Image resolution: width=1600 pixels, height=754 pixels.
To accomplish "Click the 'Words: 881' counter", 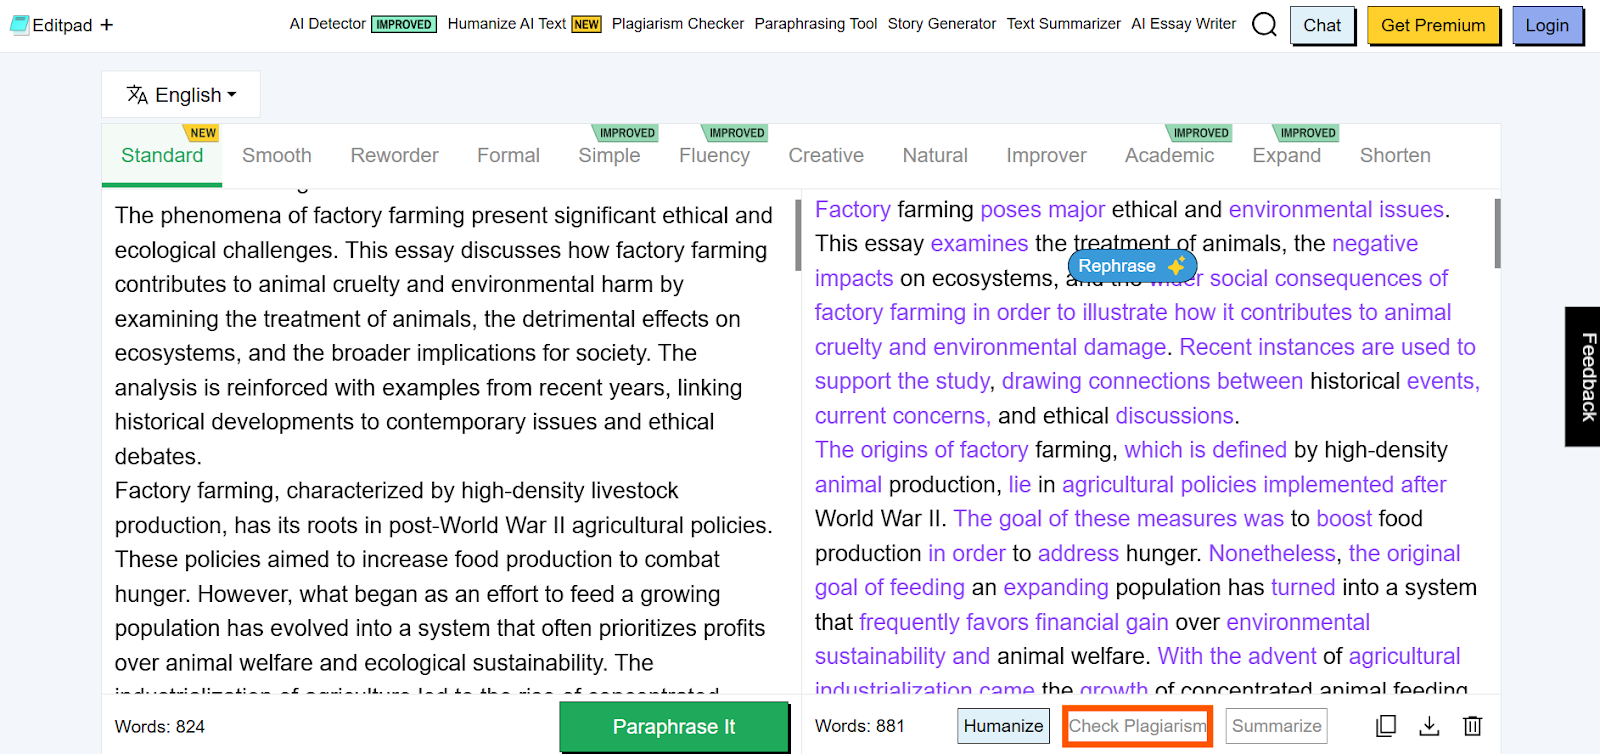I will 860,726.
